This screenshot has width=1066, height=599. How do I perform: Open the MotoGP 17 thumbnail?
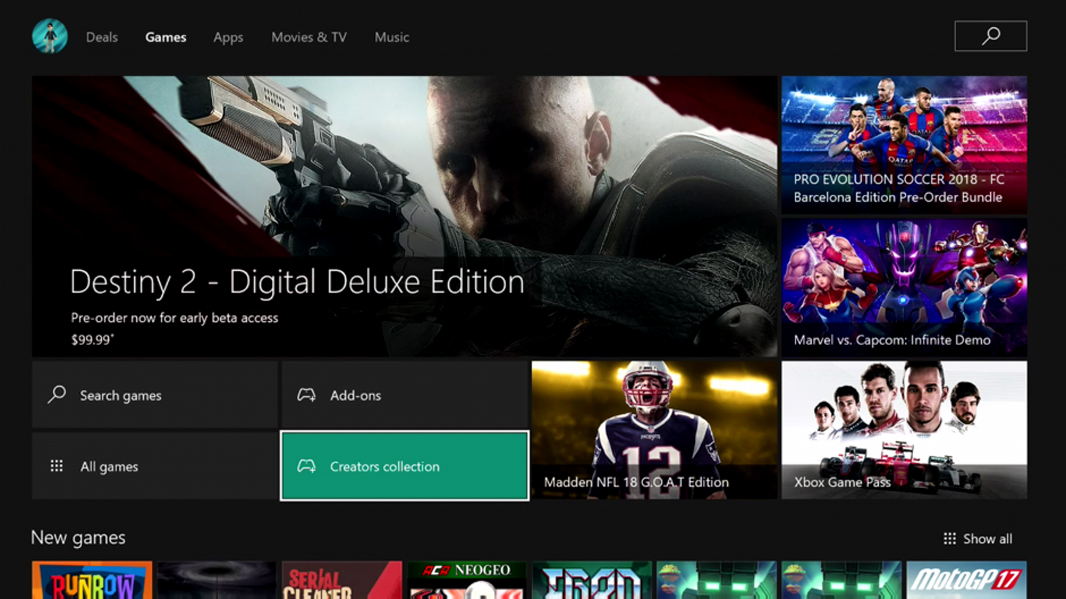(x=966, y=578)
